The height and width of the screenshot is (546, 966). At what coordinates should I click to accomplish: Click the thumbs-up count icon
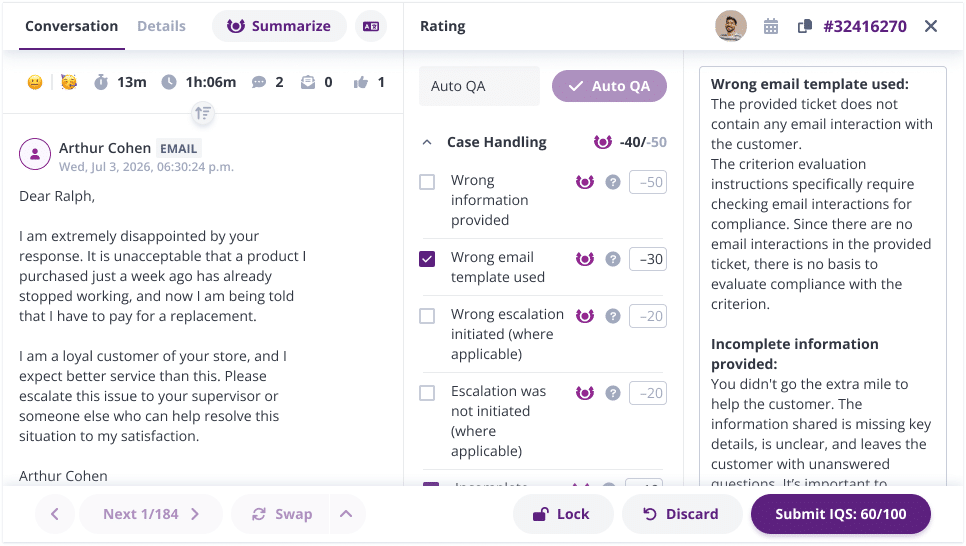pos(360,82)
